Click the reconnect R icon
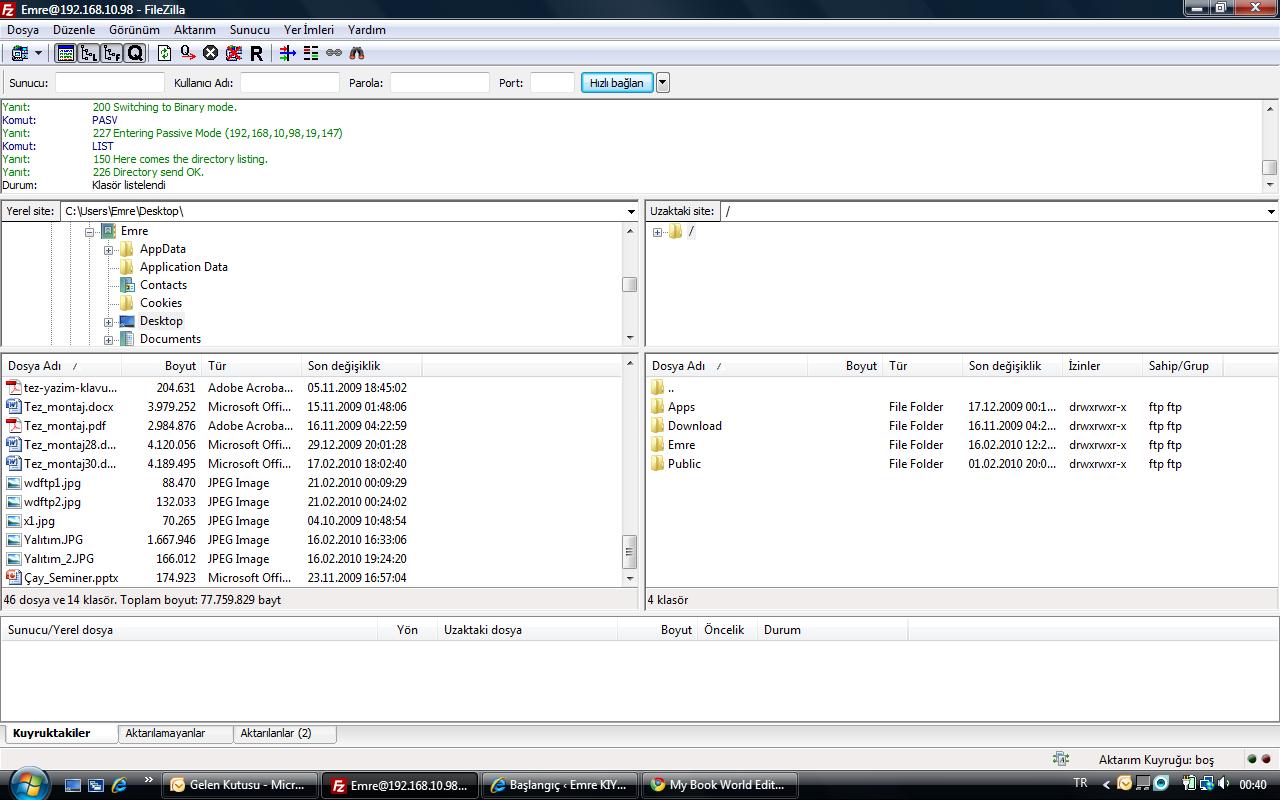This screenshot has width=1280, height=800. [256, 53]
